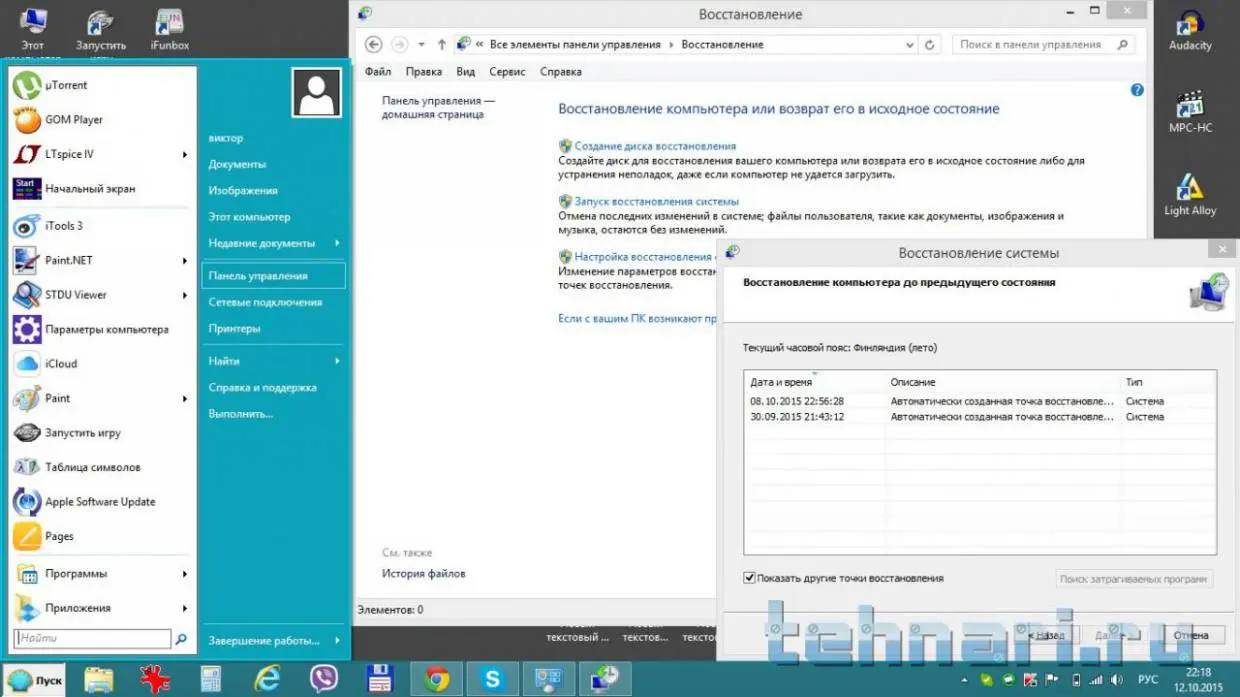Open the Сервис menu
1240x697 pixels.
507,72
